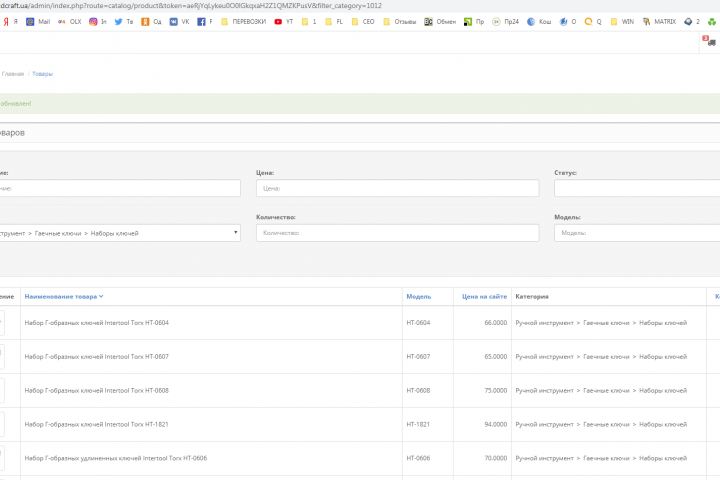Open the Кош bookmark
This screenshot has width=720, height=480.
click(539, 22)
